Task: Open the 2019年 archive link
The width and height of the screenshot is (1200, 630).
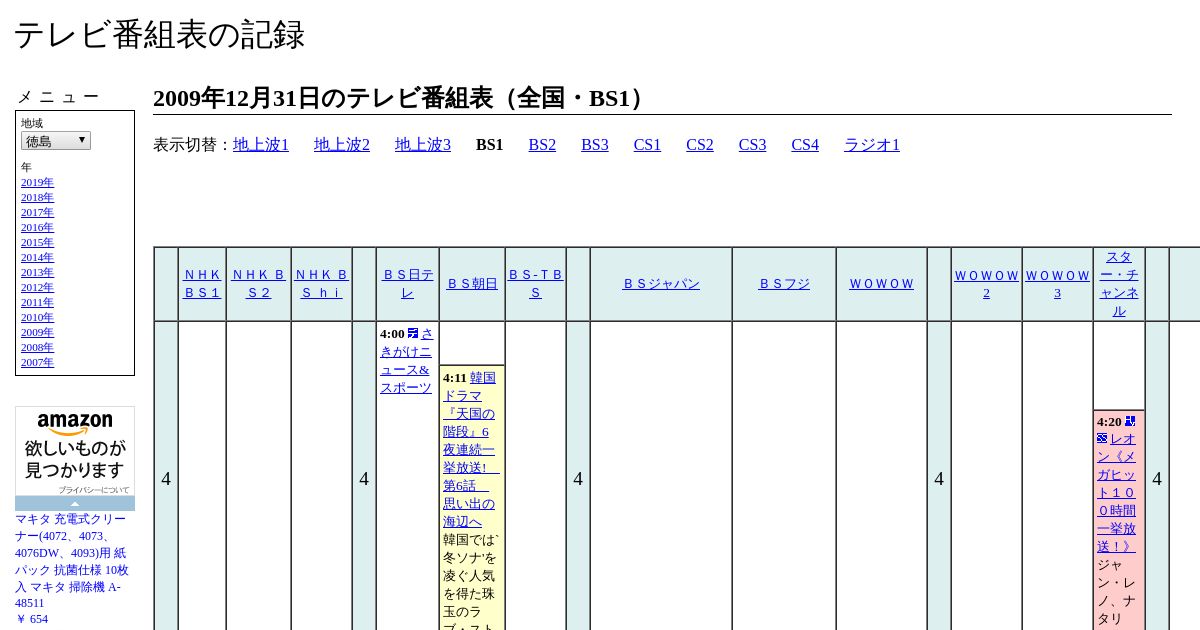Action: 37,183
